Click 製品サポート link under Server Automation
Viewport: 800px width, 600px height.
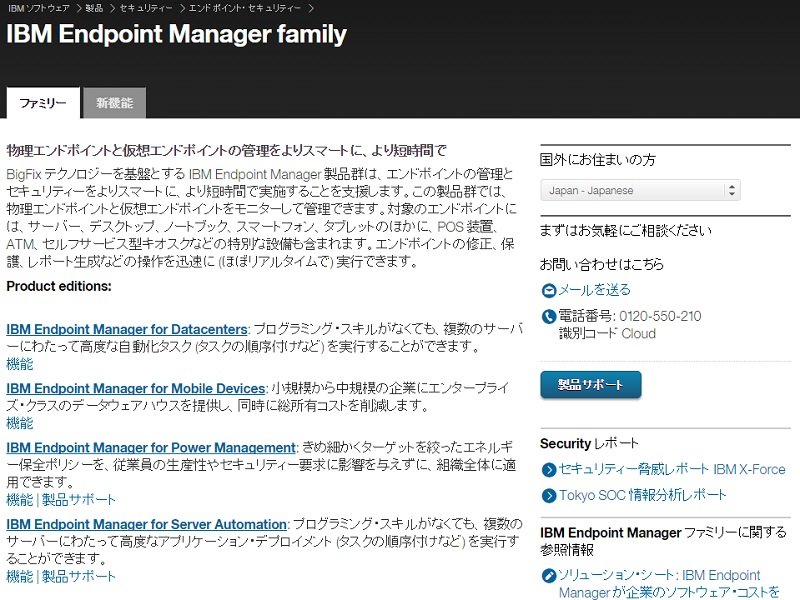79,577
